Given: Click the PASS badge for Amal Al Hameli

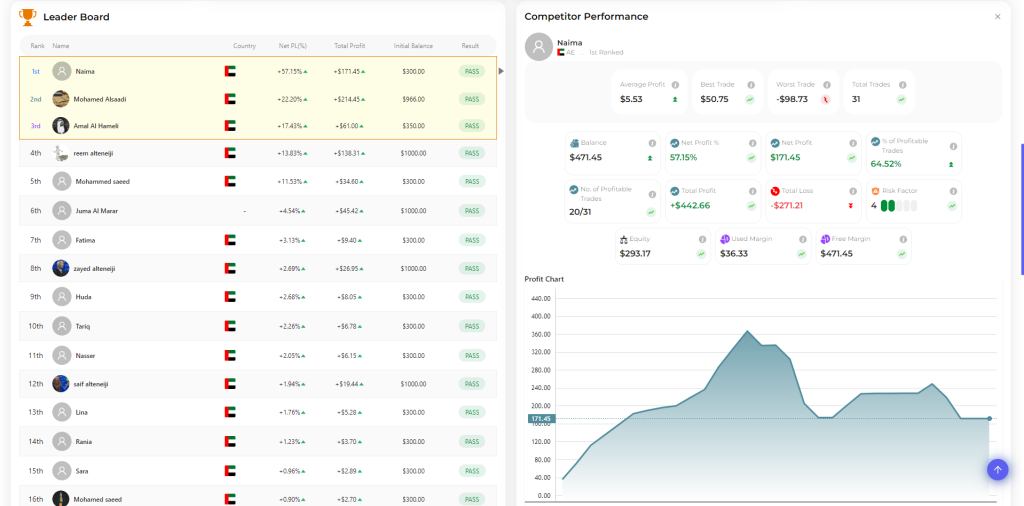Looking at the screenshot, I should [x=471, y=126].
